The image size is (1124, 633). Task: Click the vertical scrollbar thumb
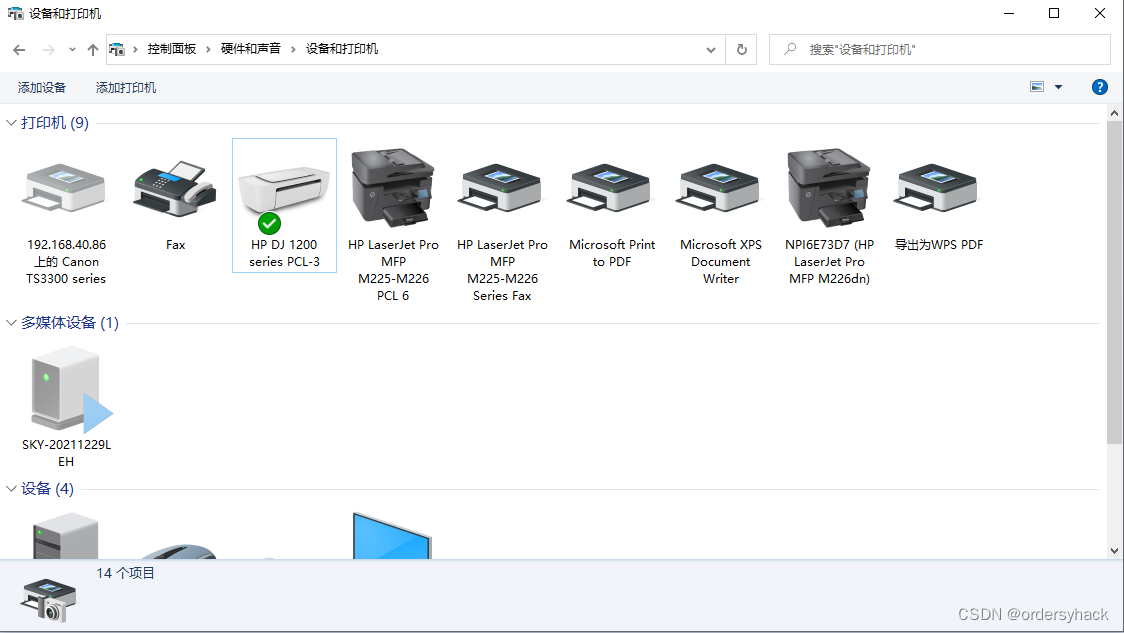pyautogui.click(x=1114, y=282)
